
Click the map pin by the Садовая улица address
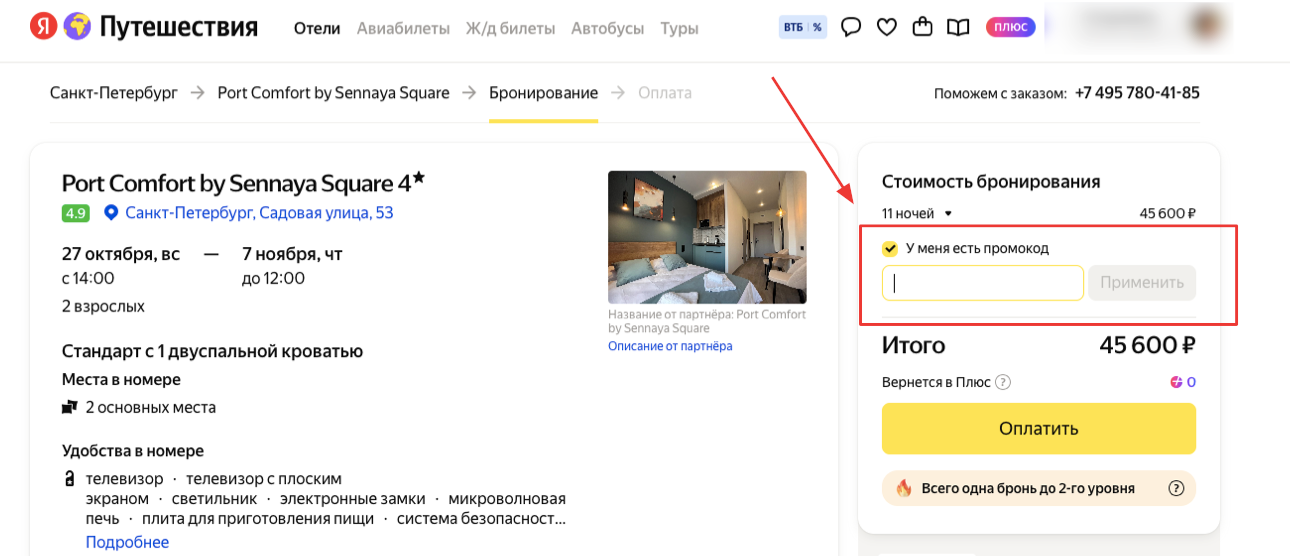pyautogui.click(x=111, y=212)
